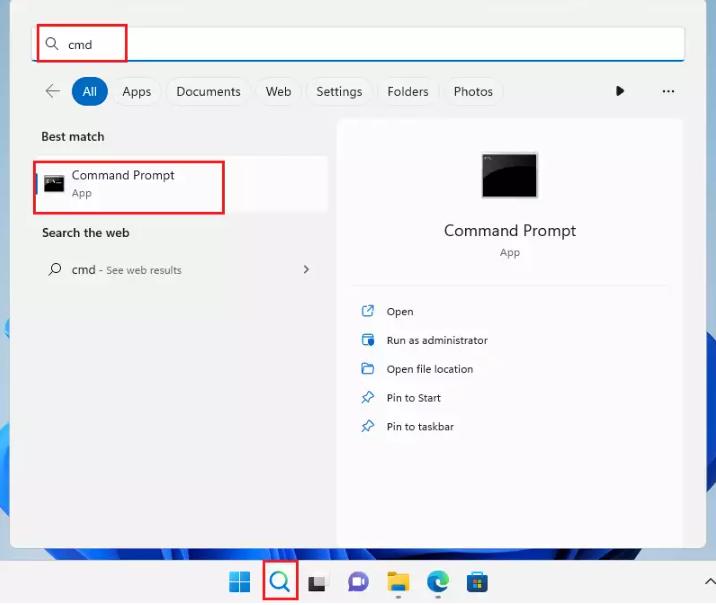Expand web results chevron for cmd

pyautogui.click(x=306, y=269)
